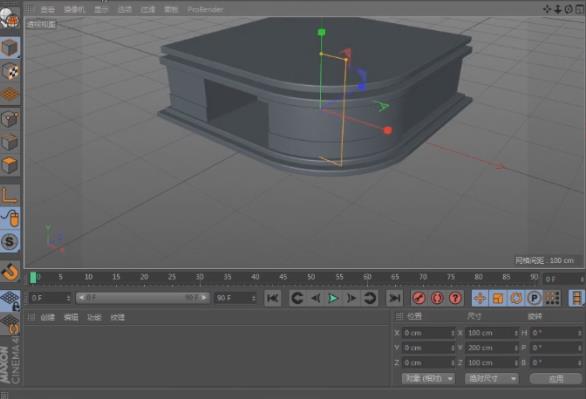The height and width of the screenshot is (399, 586).
Task: Switch to Polygons mode
Action: (10, 165)
